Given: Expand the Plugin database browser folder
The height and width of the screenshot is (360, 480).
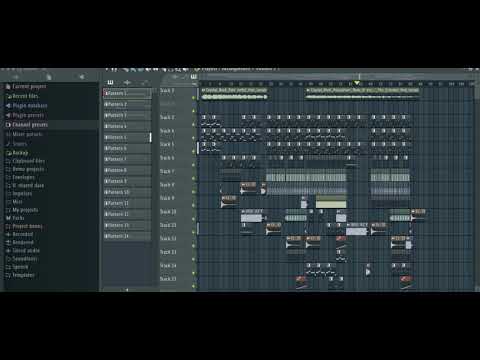Looking at the screenshot, I should coord(27,106).
